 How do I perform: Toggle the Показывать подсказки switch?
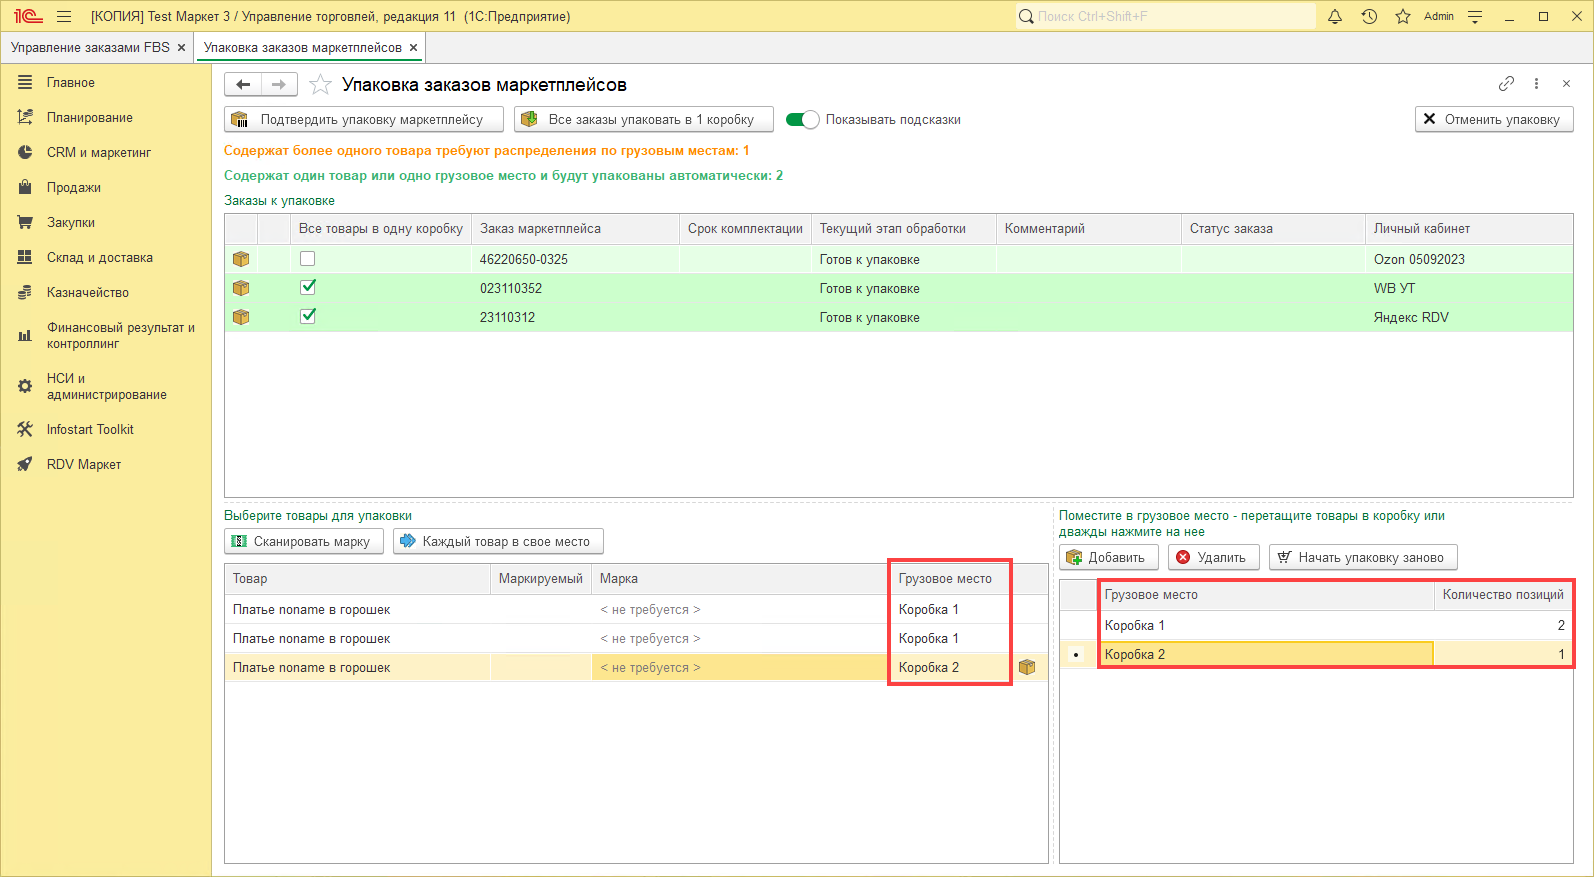802,120
